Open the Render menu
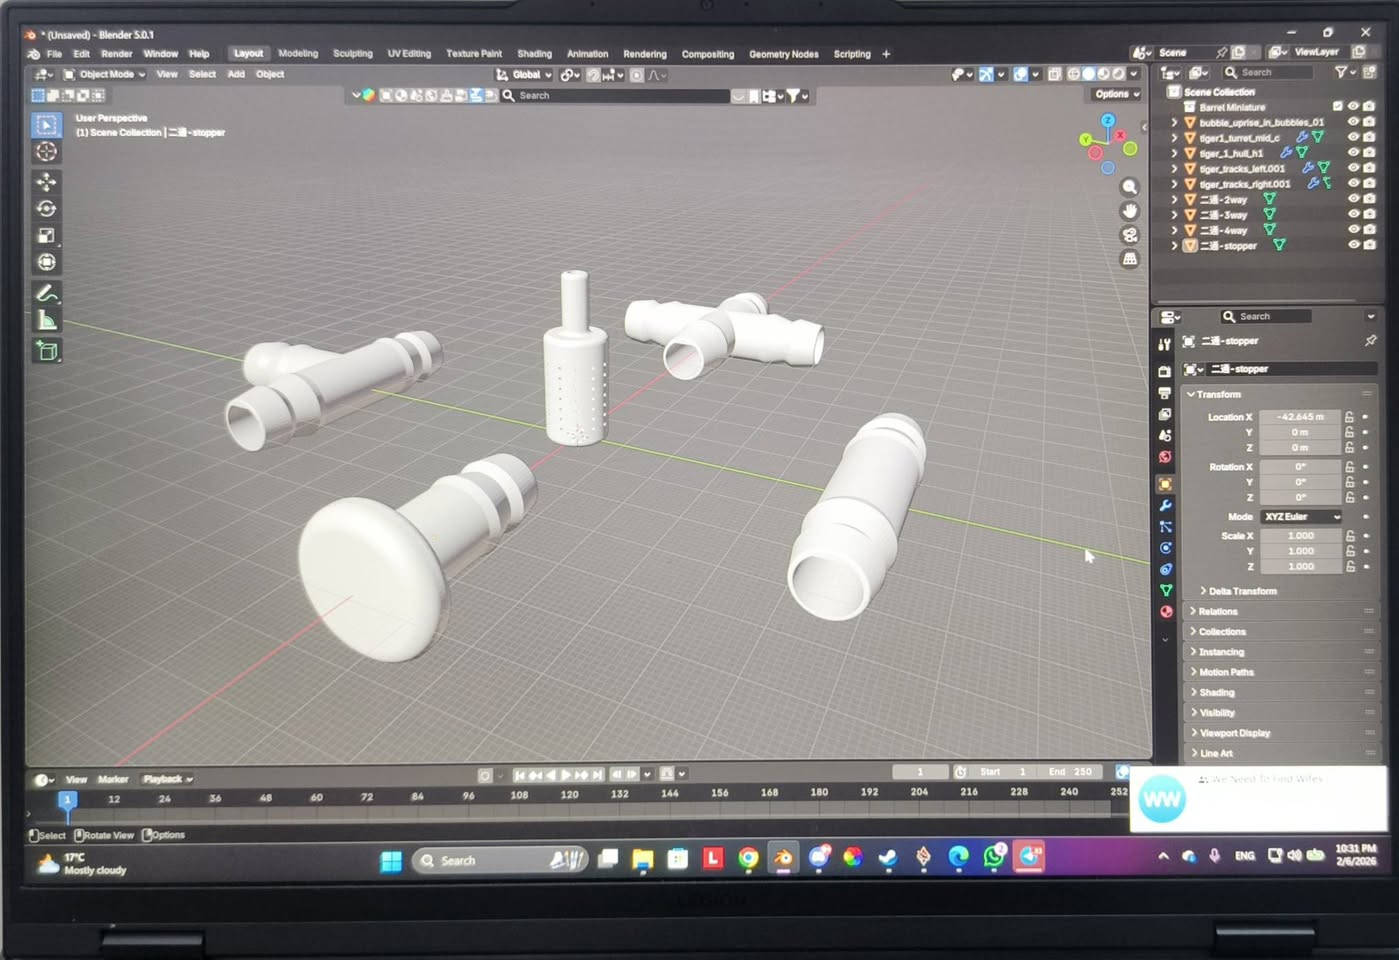1399x960 pixels. tap(116, 54)
